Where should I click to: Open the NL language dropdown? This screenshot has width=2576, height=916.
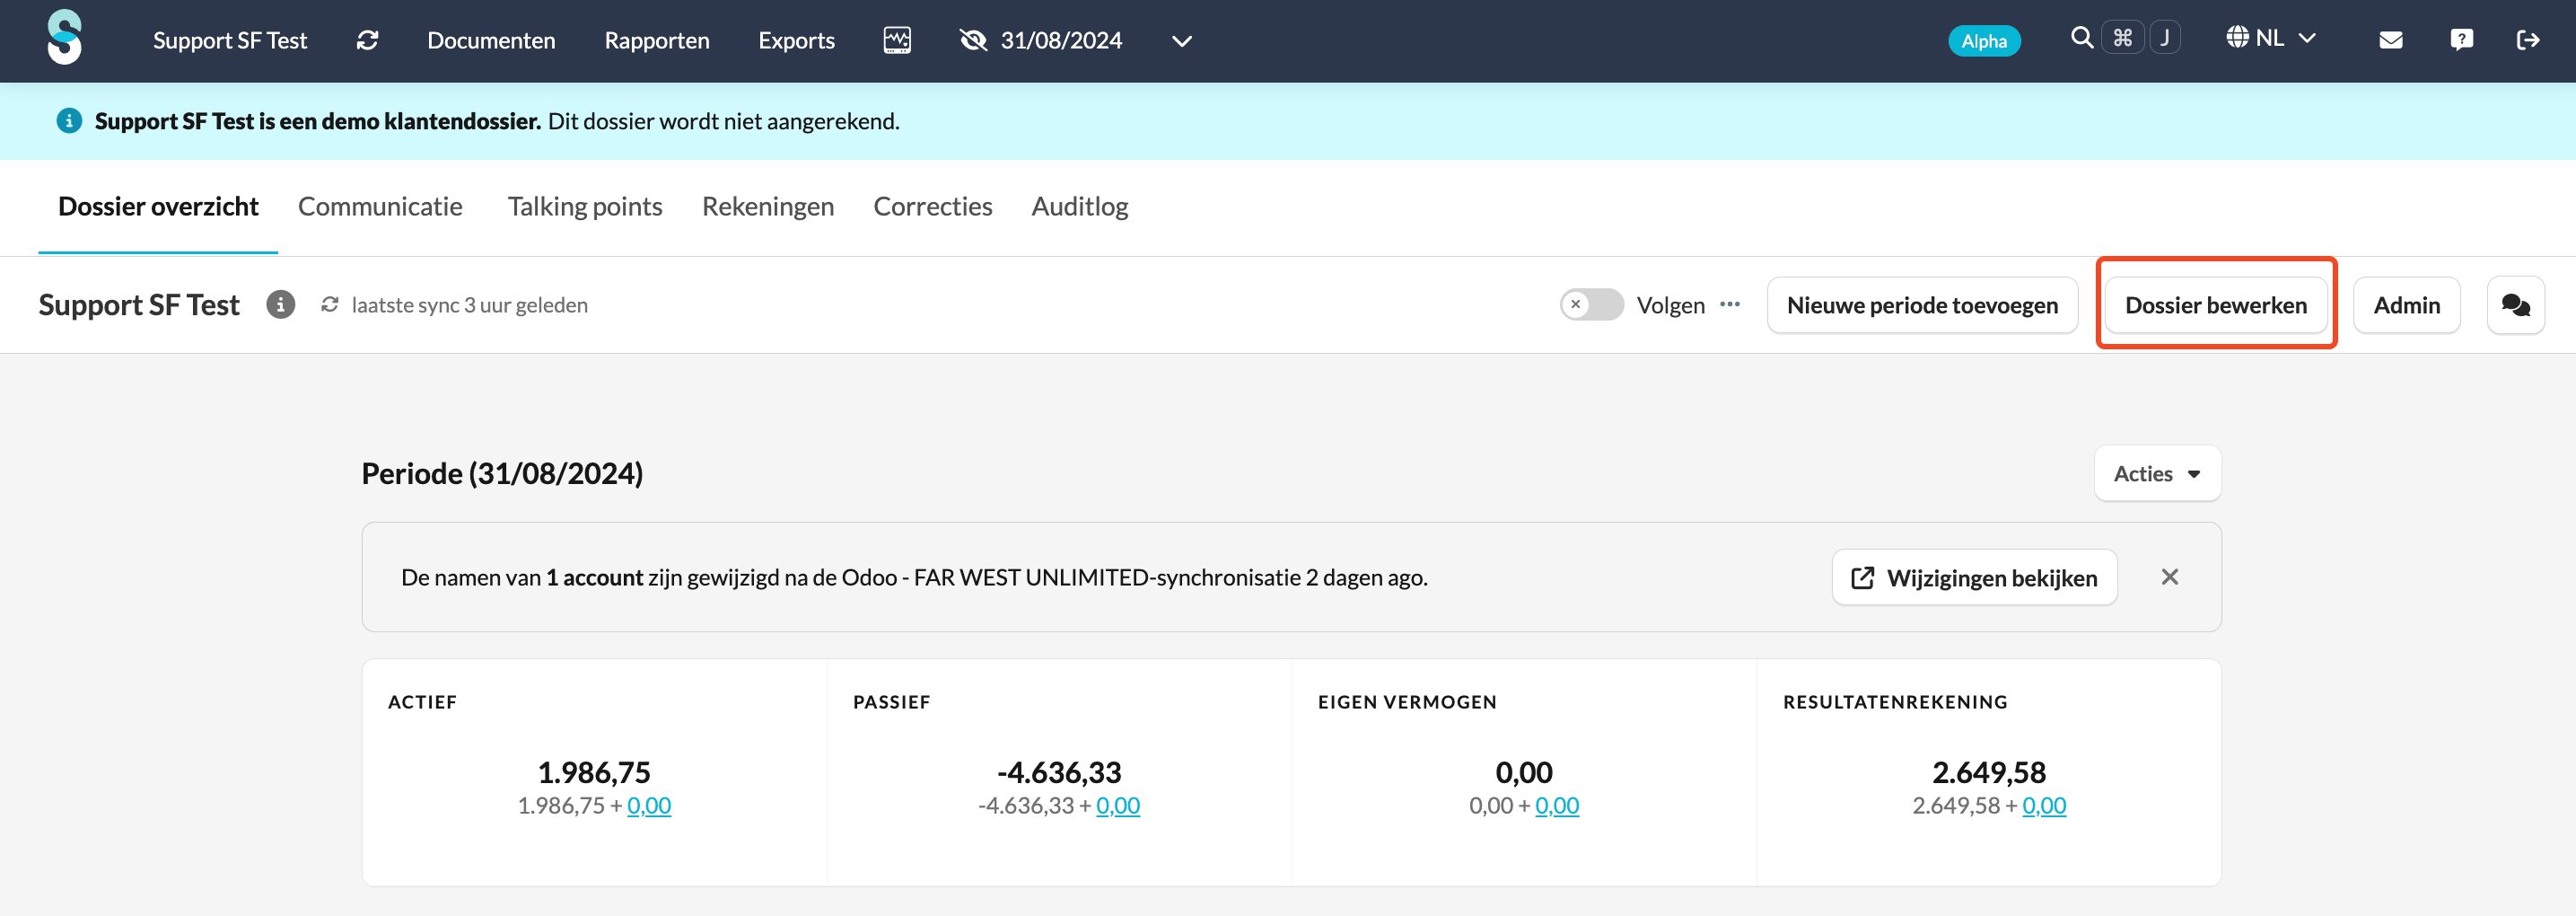pos(2270,39)
